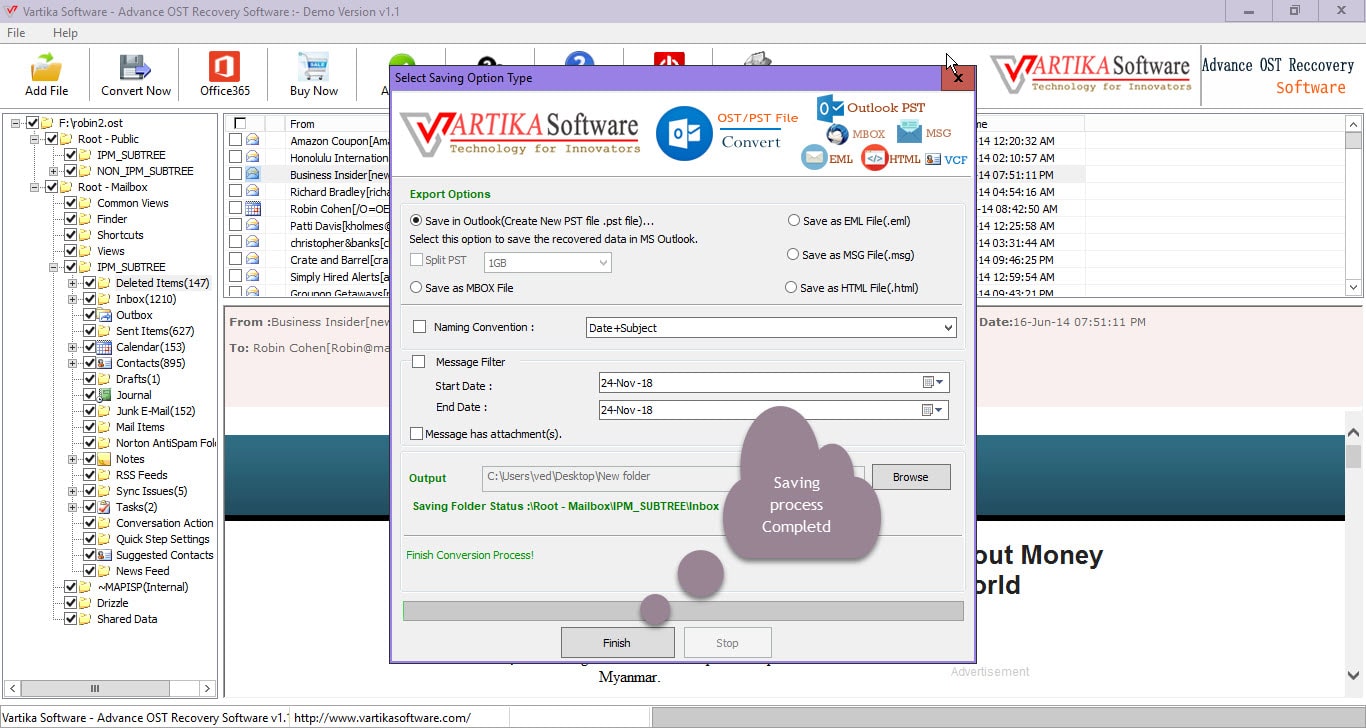Click the Outbox folder icon in tree
Screen dimensions: 1366x728
105,315
